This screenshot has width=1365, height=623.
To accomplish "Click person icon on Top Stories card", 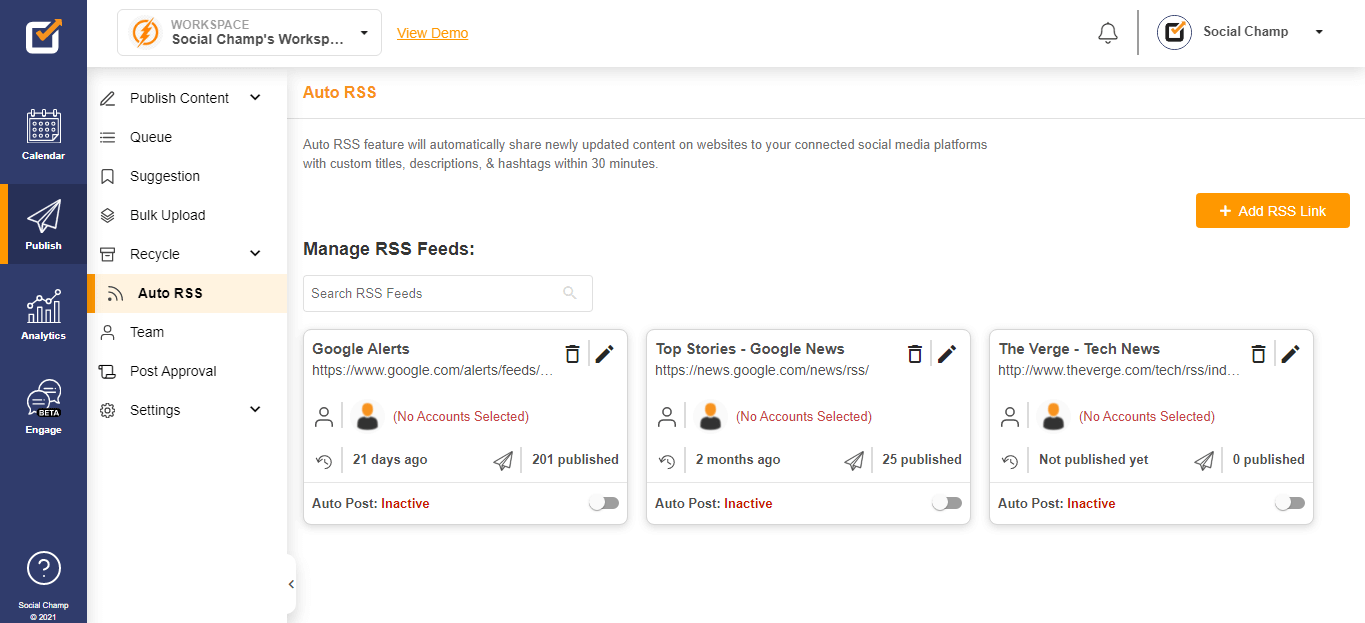I will pyautogui.click(x=667, y=417).
